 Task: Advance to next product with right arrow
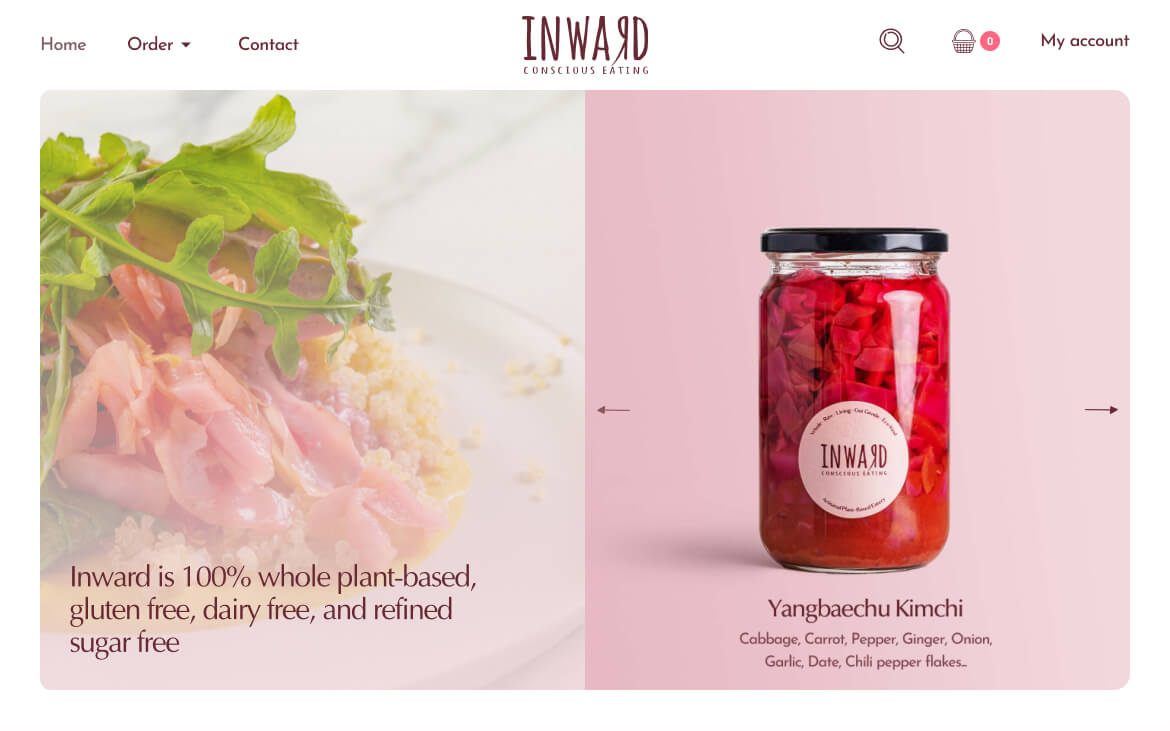(x=1101, y=410)
